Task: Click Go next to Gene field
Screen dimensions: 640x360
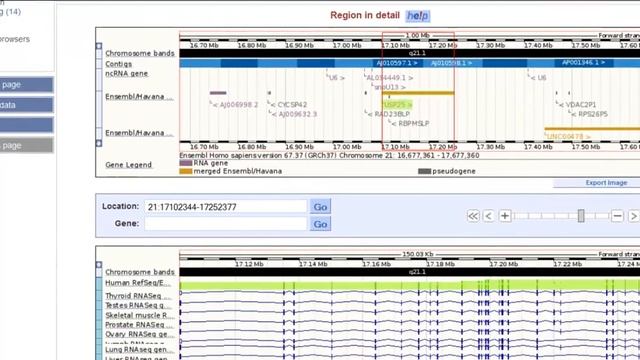Action: 320,224
